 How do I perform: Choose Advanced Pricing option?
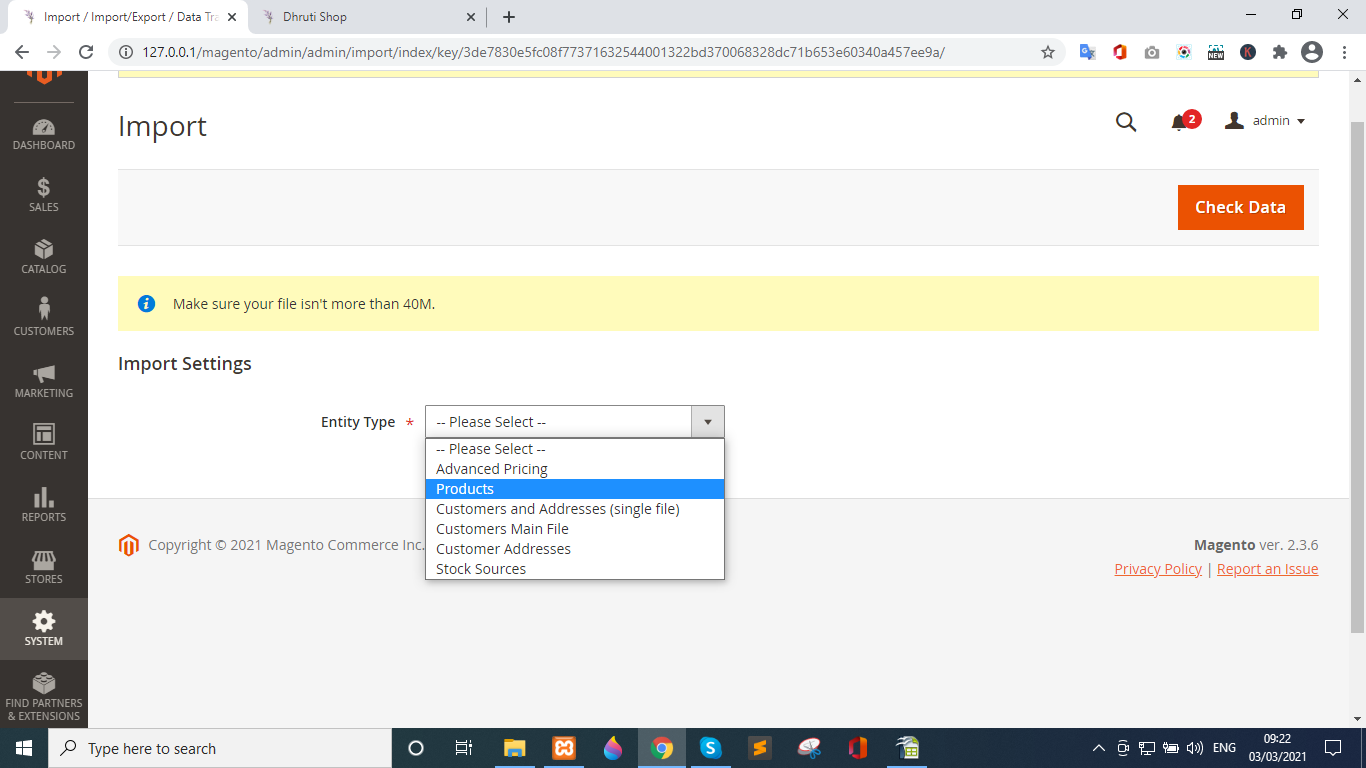click(x=492, y=469)
